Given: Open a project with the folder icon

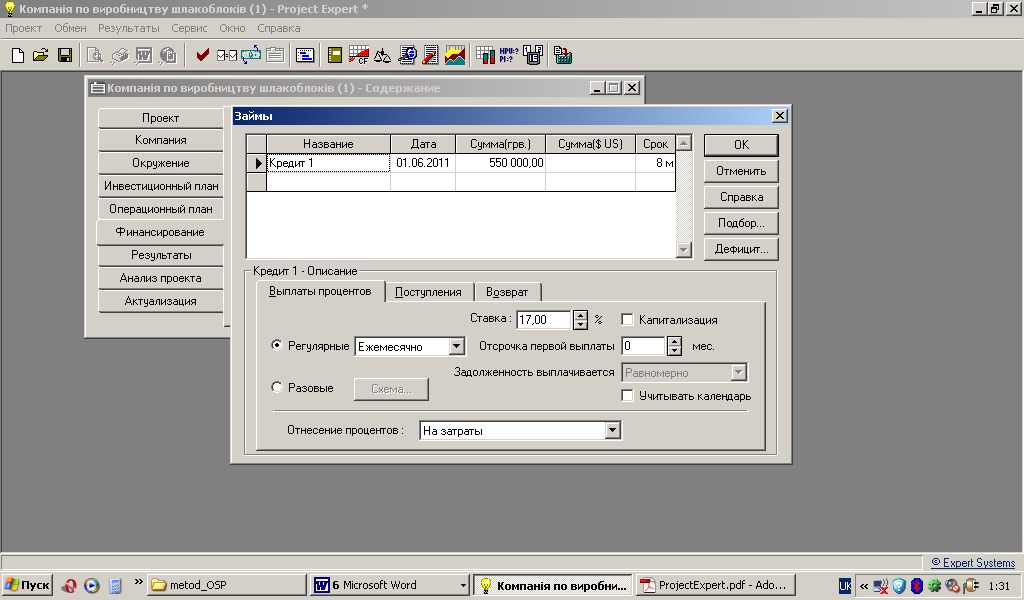Looking at the screenshot, I should pos(40,55).
